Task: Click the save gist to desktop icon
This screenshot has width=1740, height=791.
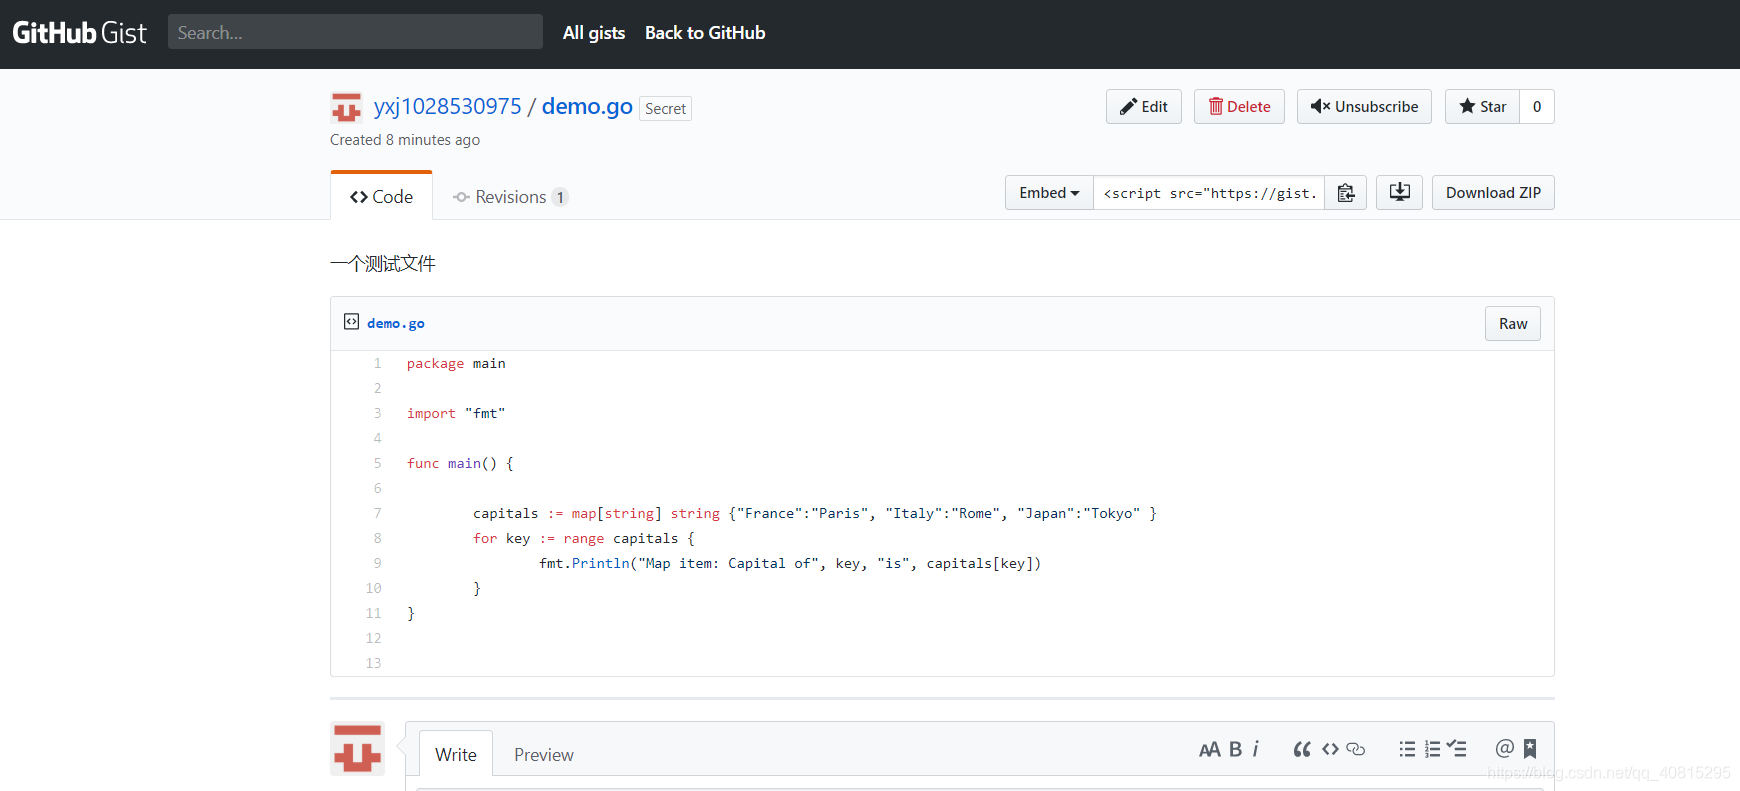Action: [1399, 193]
